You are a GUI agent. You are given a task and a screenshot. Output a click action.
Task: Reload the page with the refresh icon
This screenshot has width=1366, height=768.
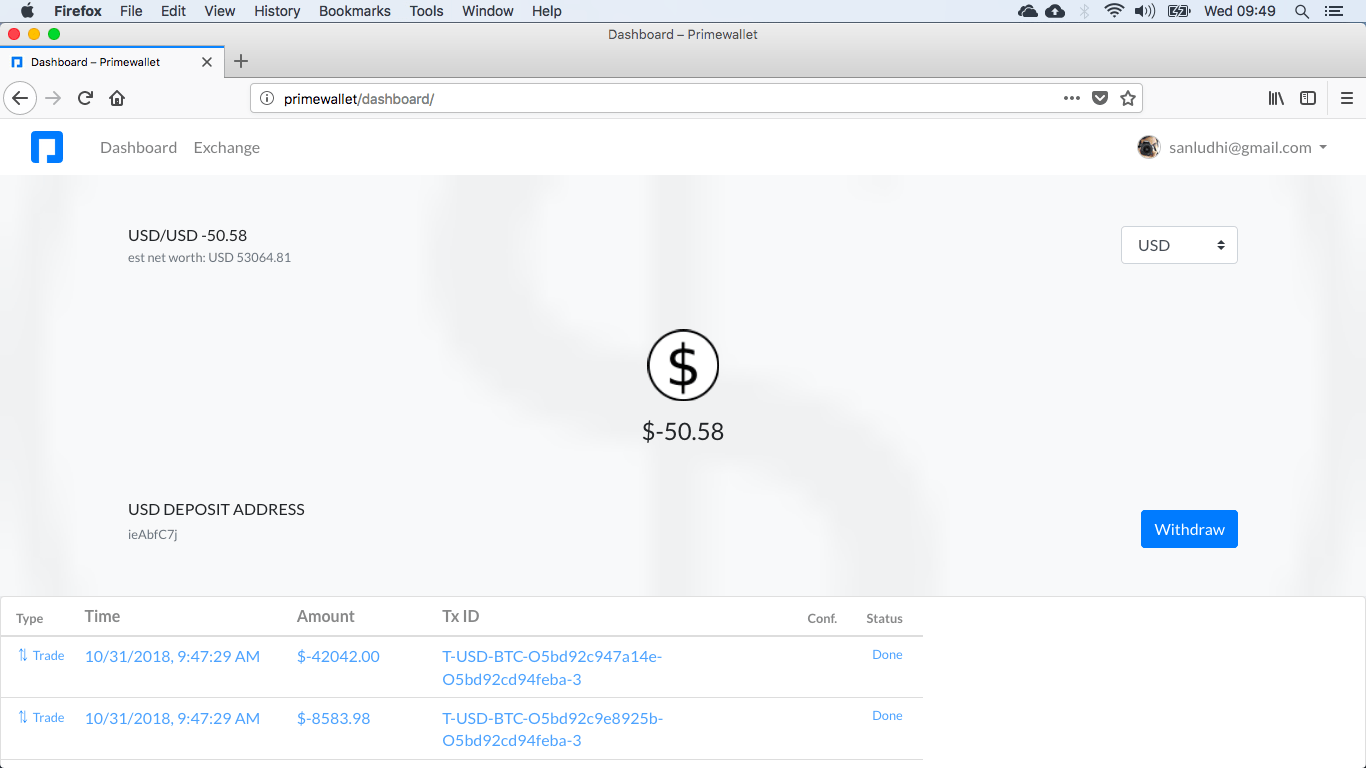click(x=85, y=98)
